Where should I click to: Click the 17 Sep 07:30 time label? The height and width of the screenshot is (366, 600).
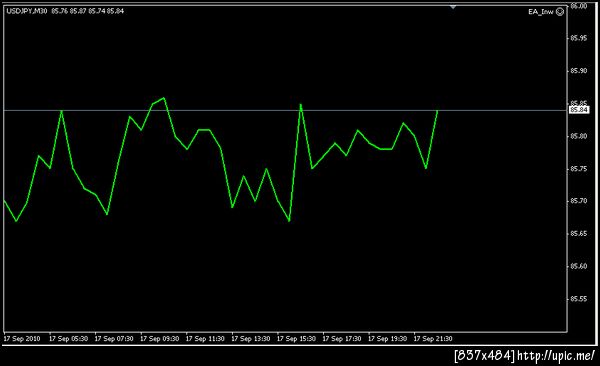[x=114, y=339]
